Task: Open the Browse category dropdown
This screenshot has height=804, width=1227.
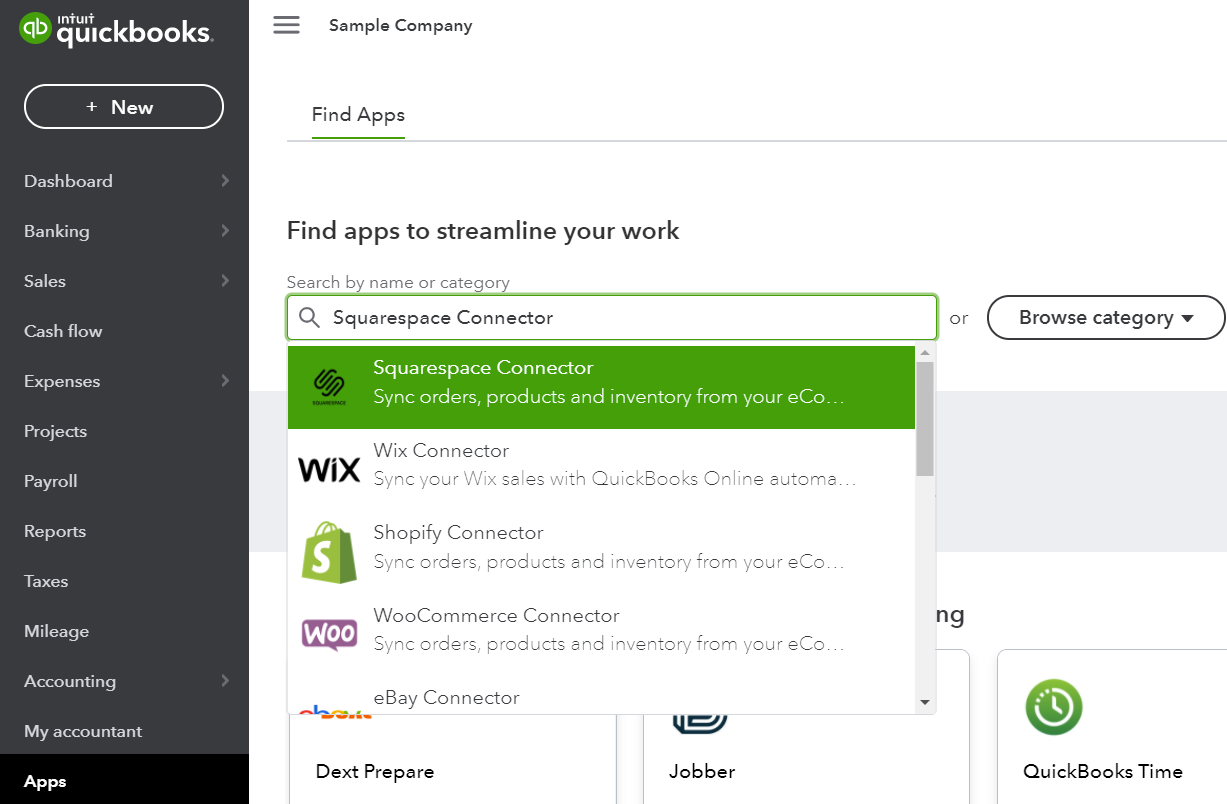Action: tap(1106, 318)
